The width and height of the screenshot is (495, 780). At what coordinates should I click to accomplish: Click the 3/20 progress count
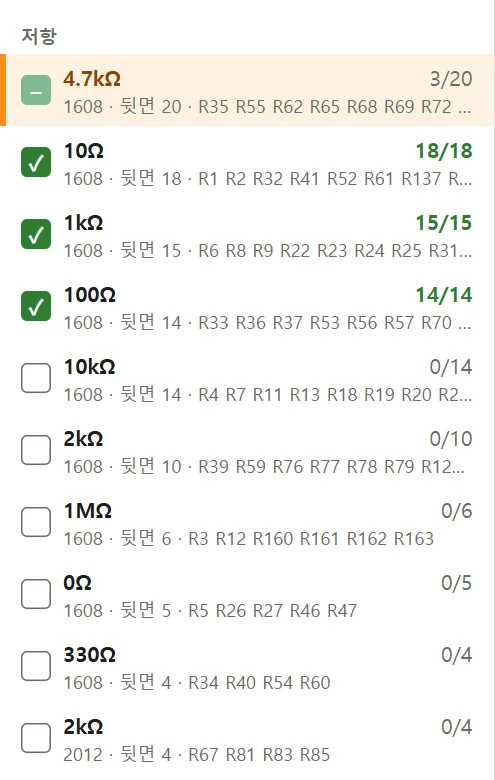[x=451, y=79]
